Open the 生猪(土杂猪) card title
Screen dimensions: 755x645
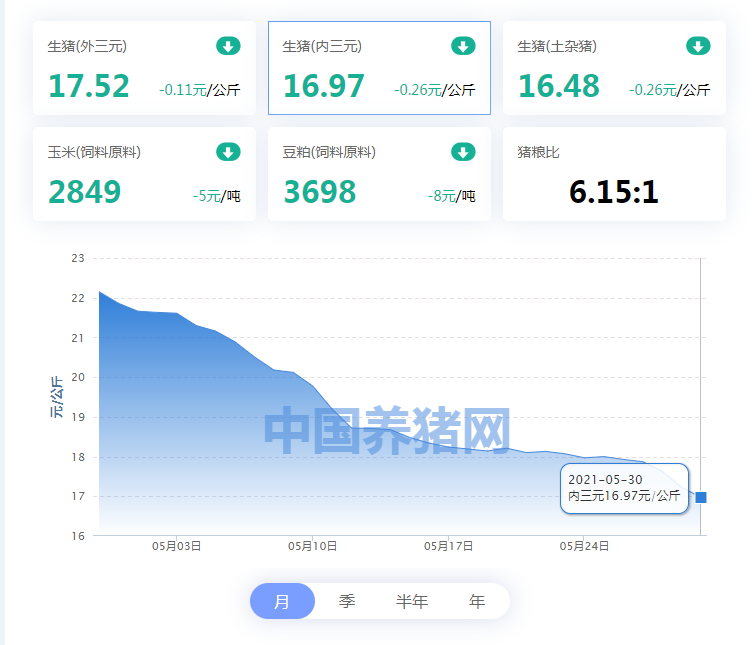tap(557, 46)
